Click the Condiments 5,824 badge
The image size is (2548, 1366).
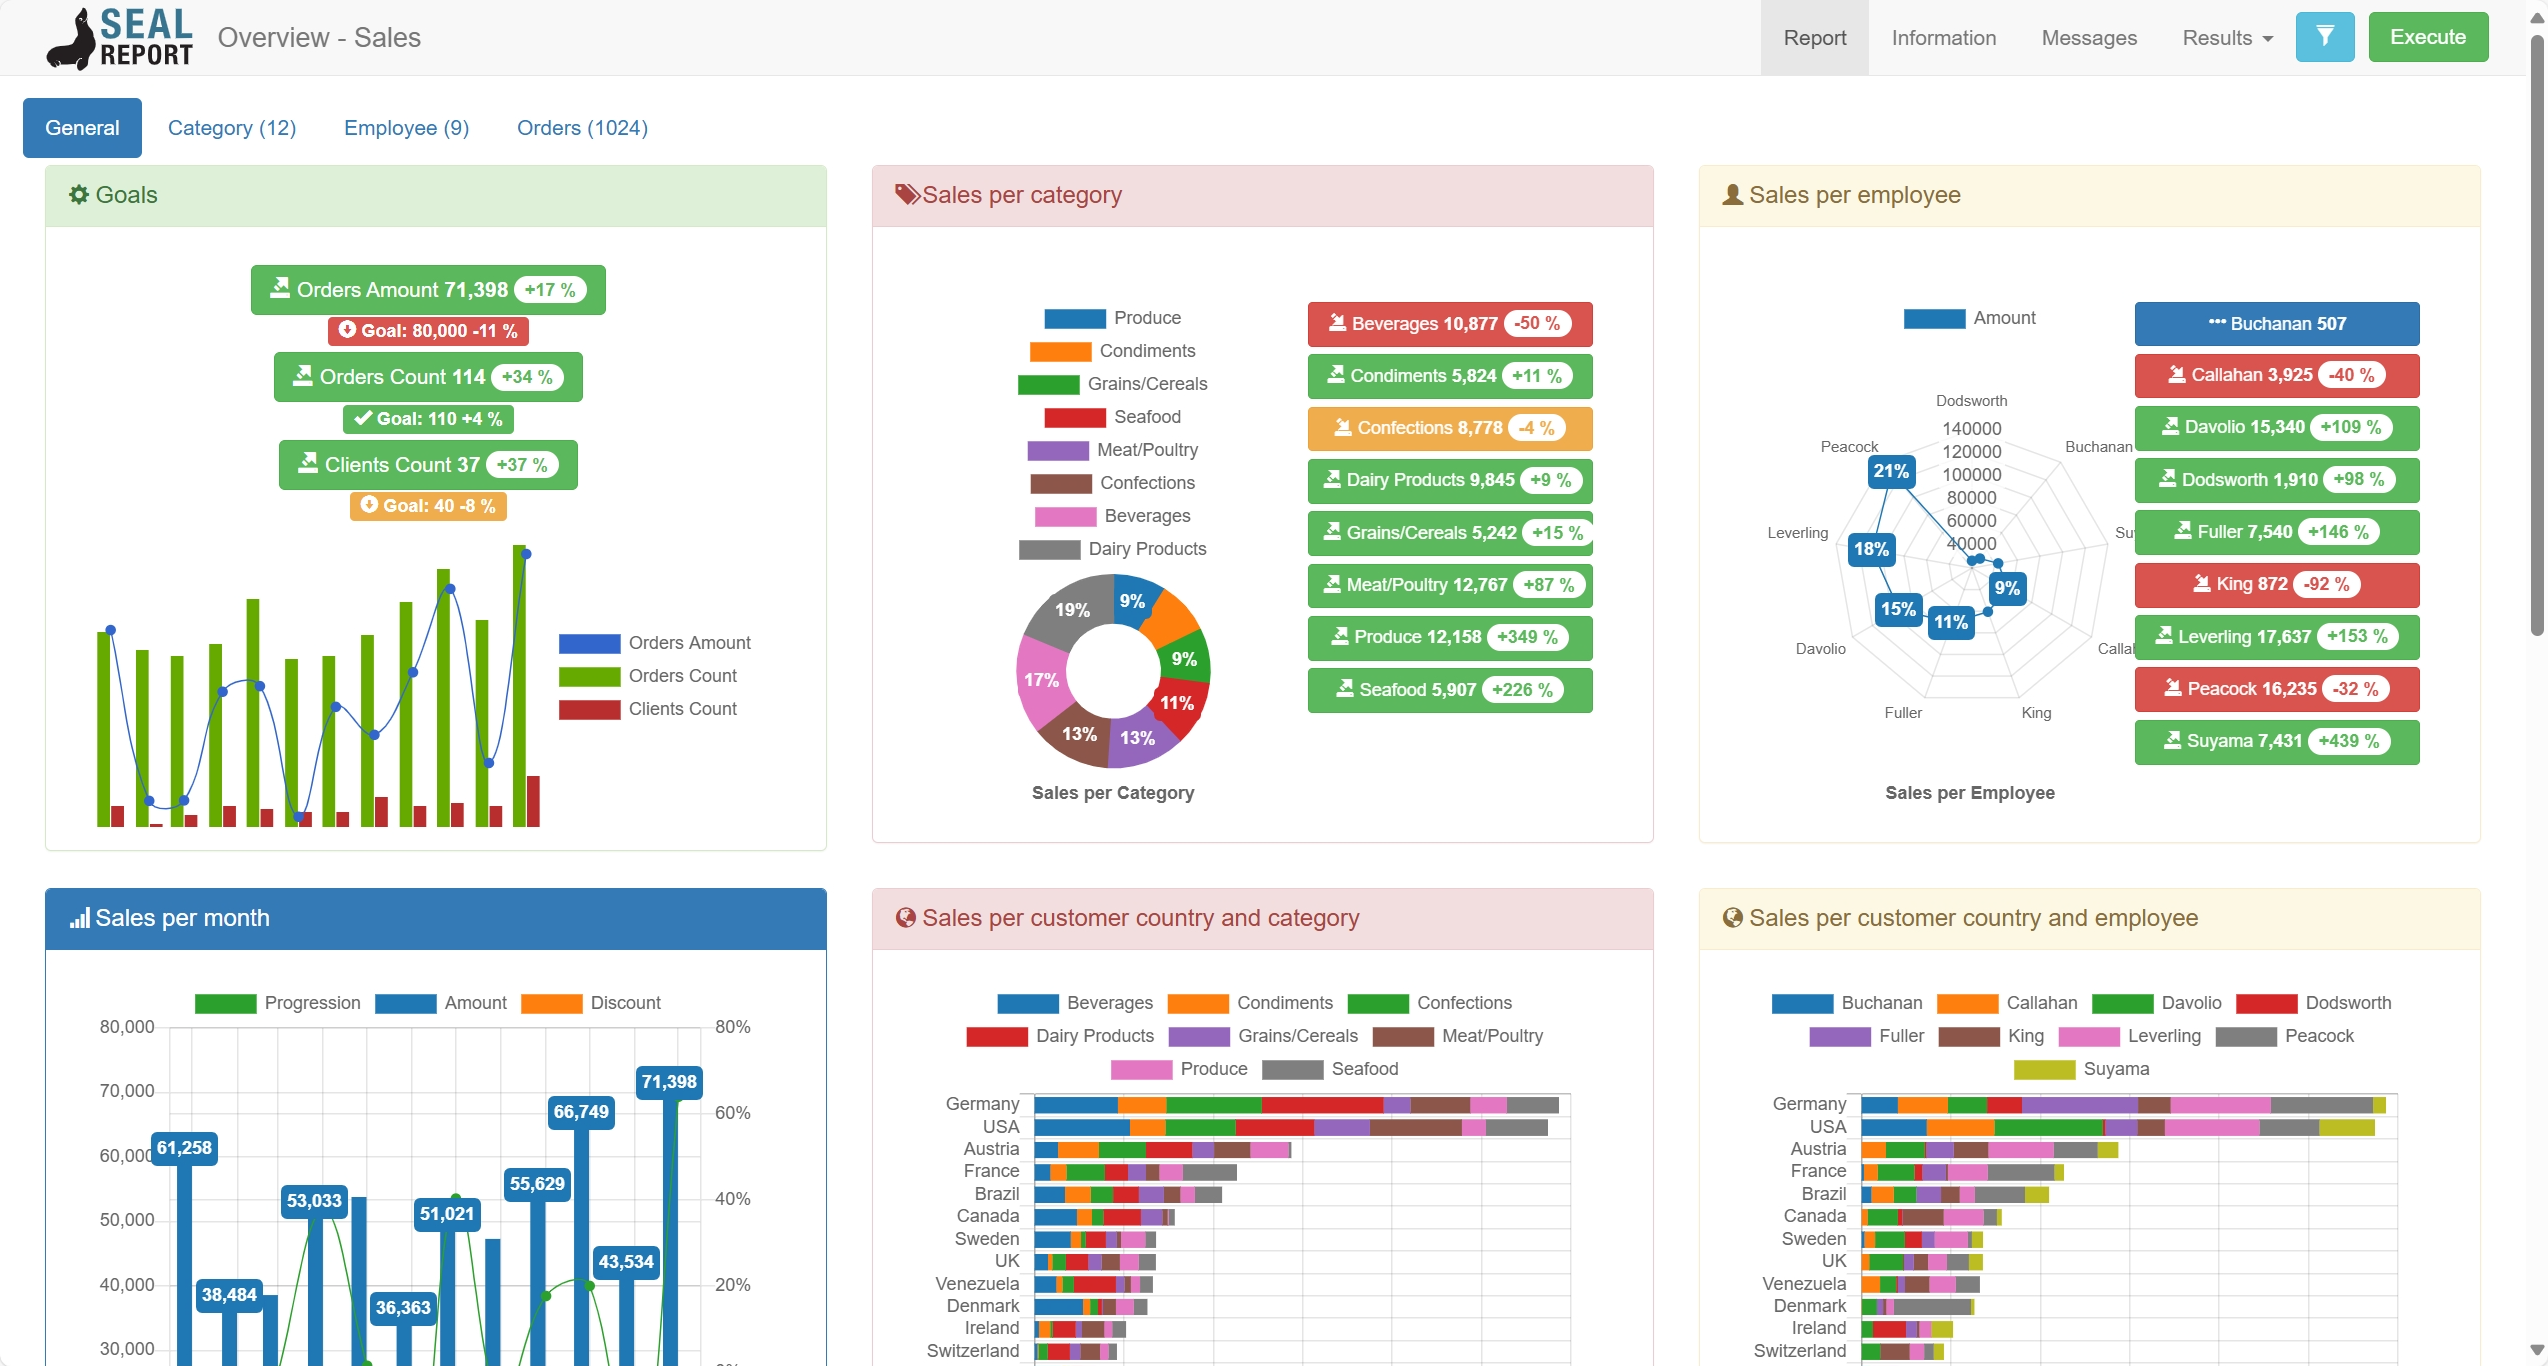(x=1450, y=376)
